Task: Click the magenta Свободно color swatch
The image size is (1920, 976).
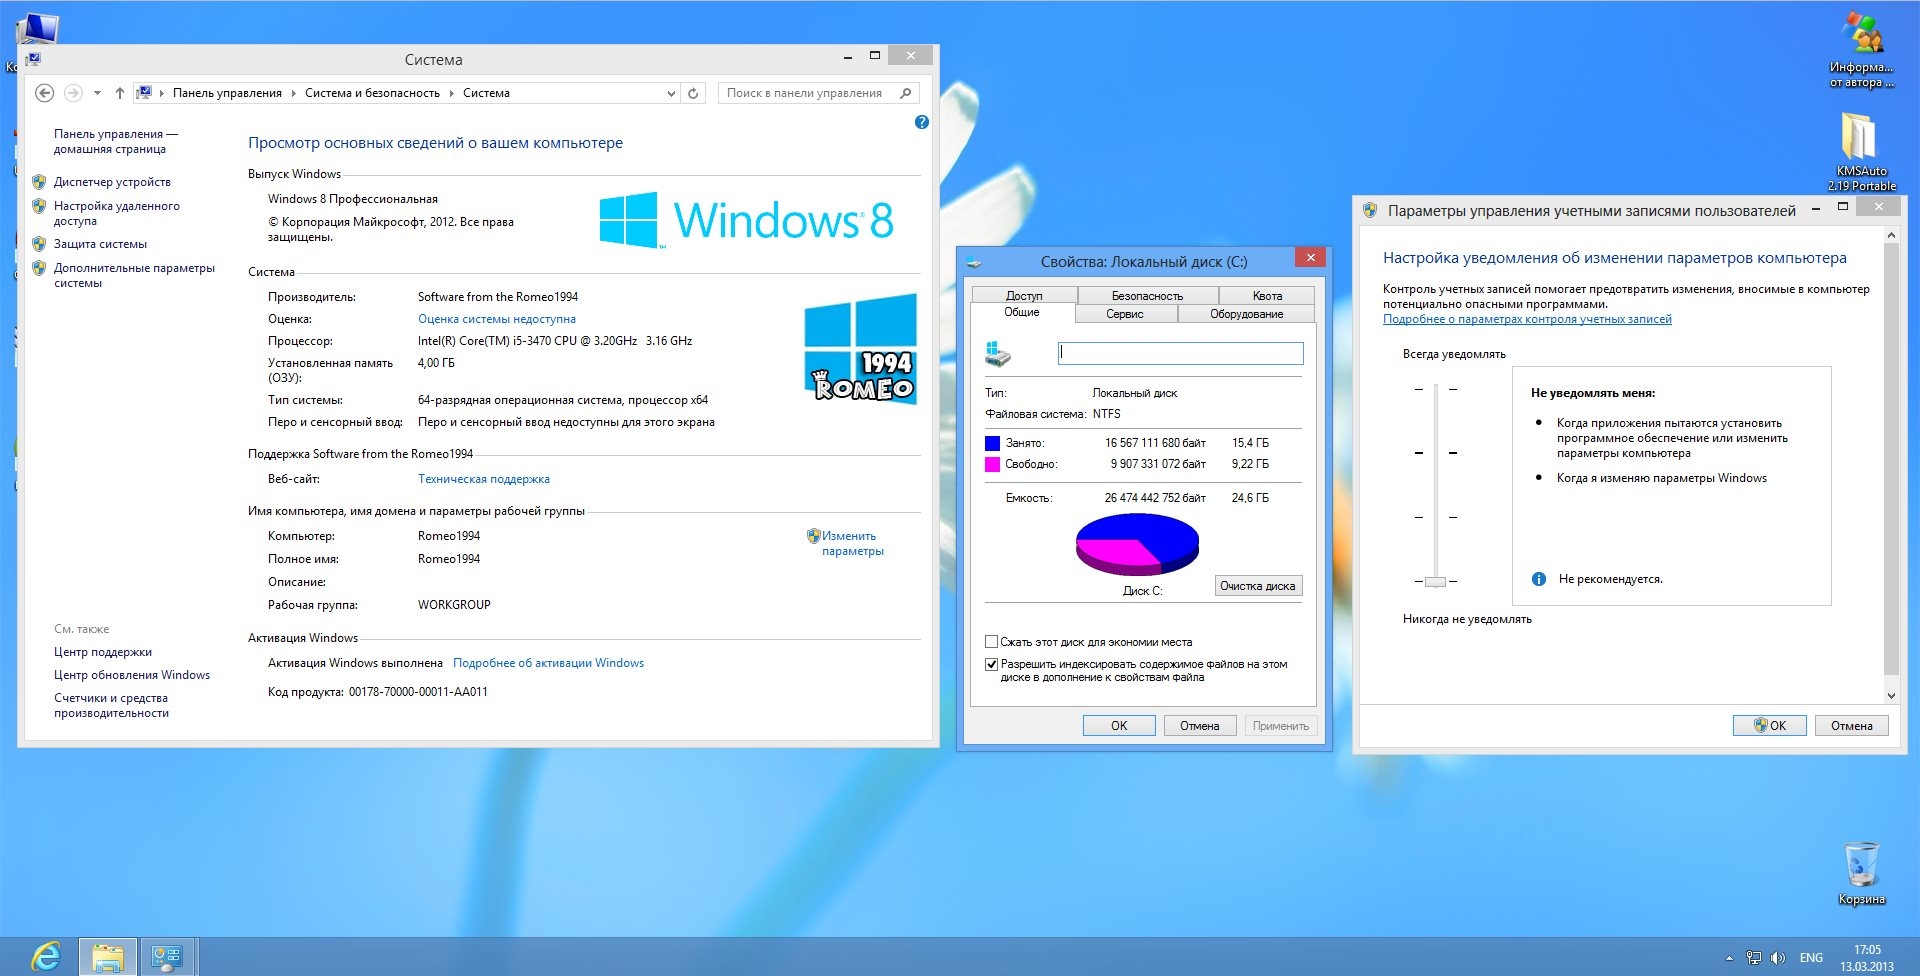Action: pyautogui.click(x=992, y=464)
